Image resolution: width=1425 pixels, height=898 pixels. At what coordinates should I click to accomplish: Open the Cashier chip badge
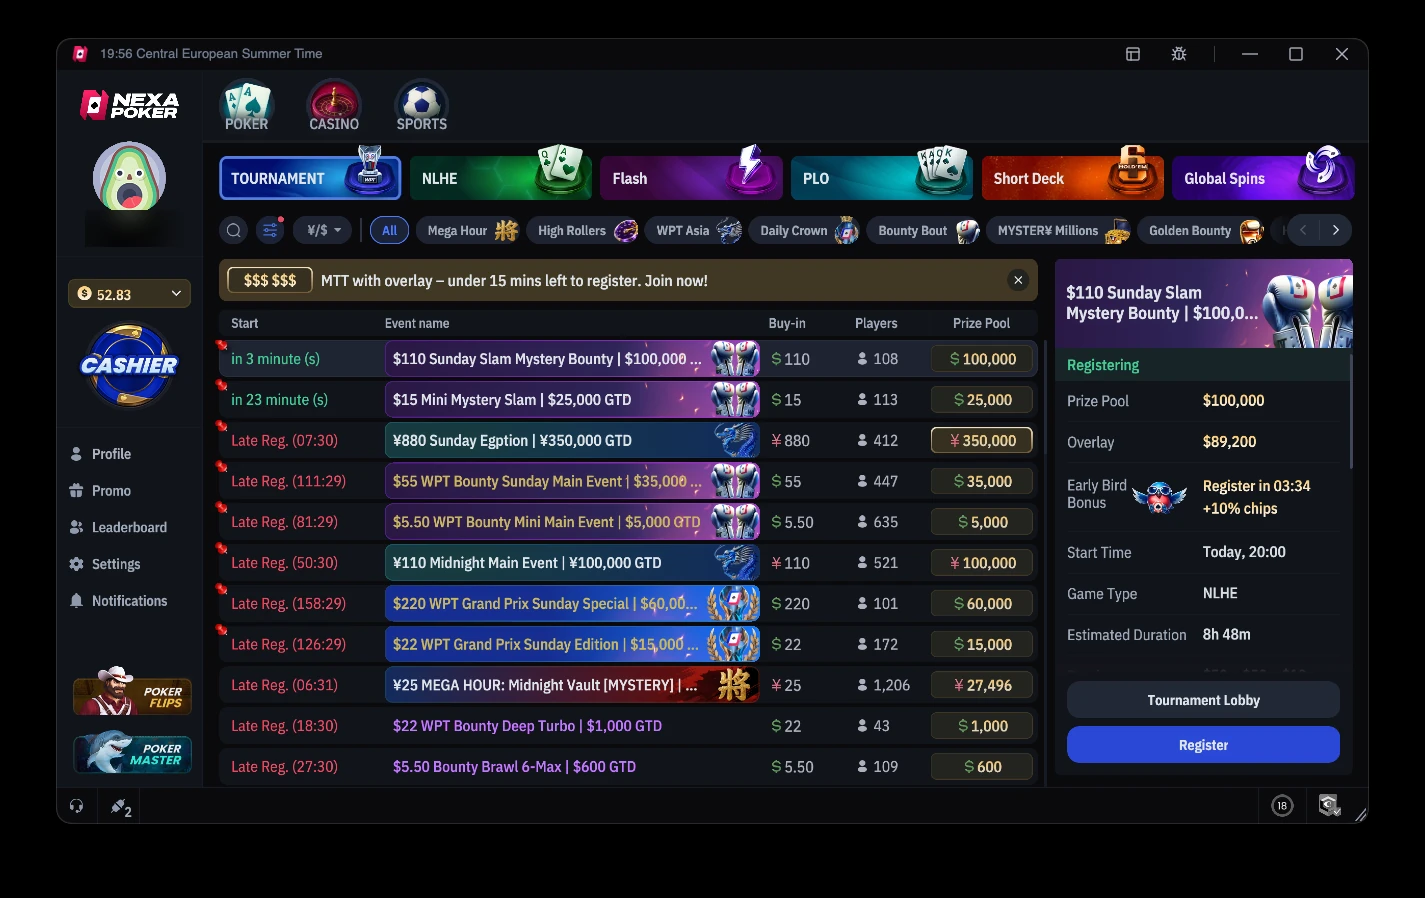coord(130,365)
